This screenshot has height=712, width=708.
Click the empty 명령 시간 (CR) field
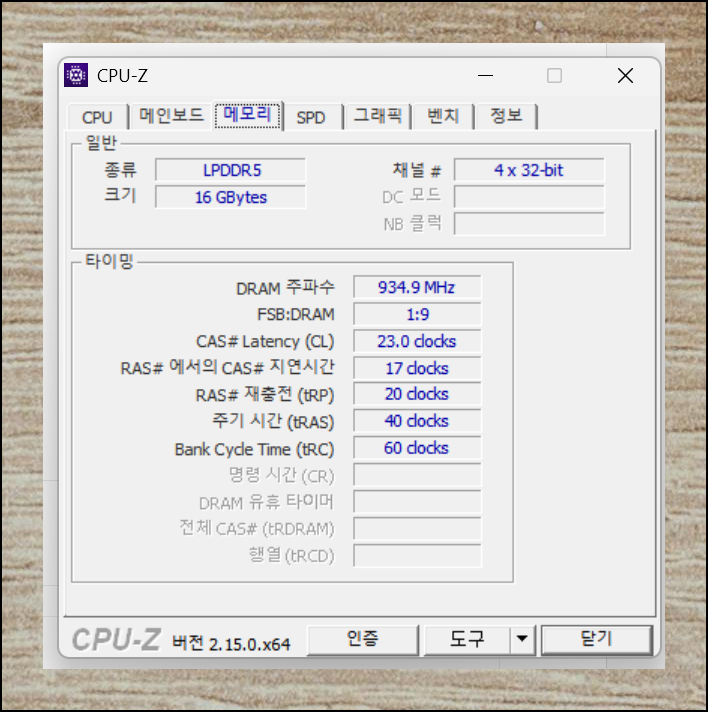417,475
